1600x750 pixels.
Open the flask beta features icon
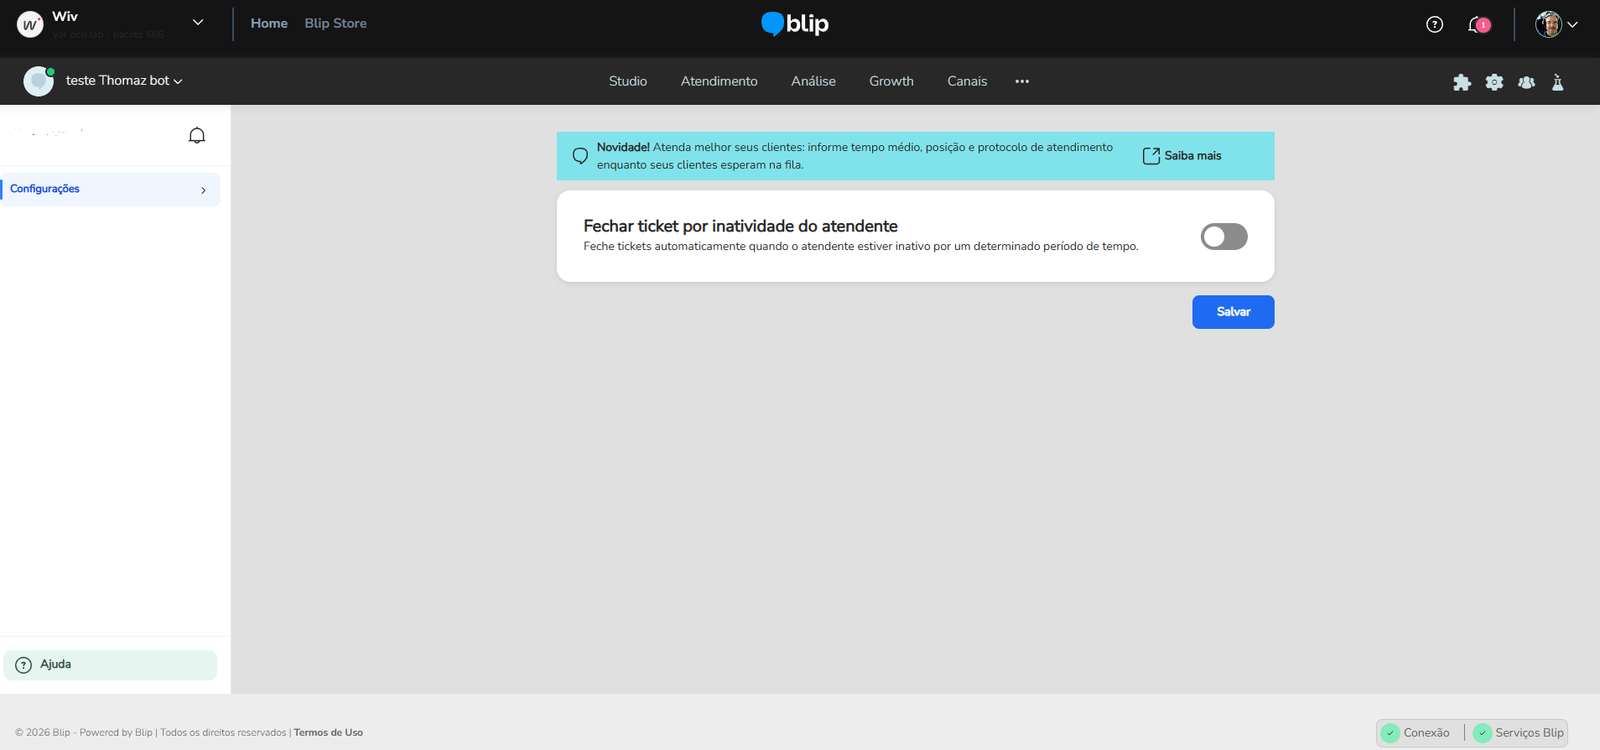click(1558, 82)
